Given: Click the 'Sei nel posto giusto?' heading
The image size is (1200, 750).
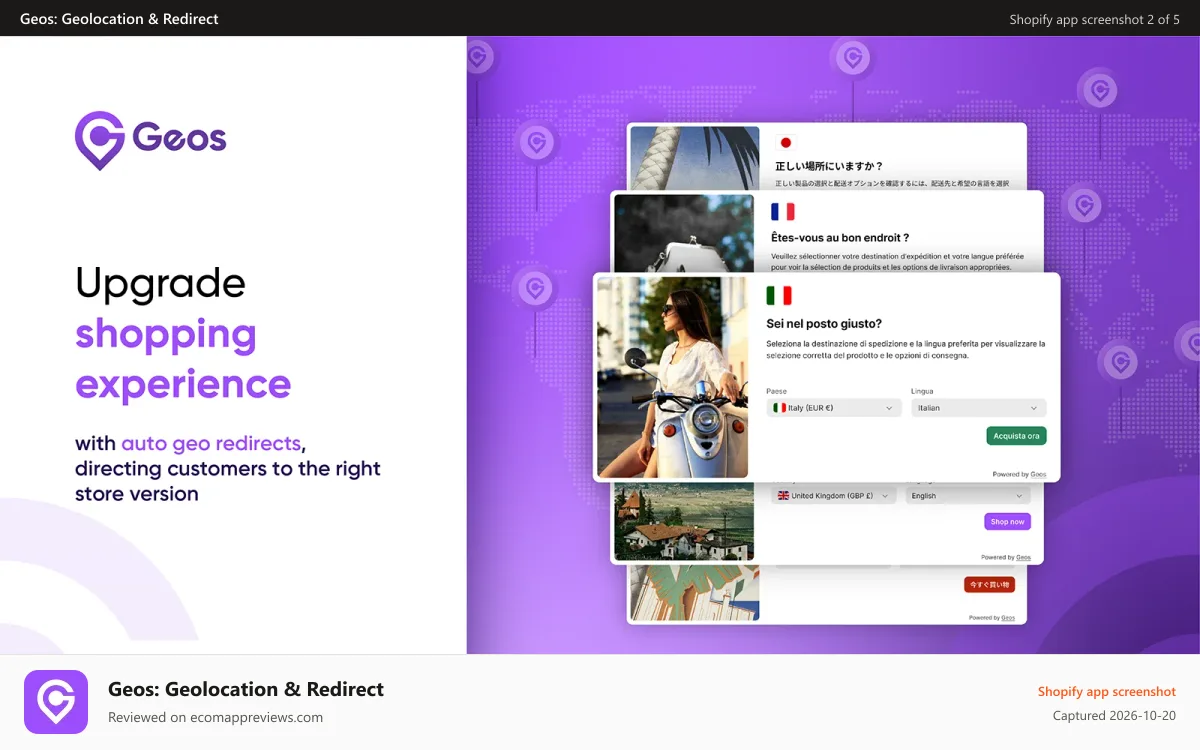Looking at the screenshot, I should (824, 324).
